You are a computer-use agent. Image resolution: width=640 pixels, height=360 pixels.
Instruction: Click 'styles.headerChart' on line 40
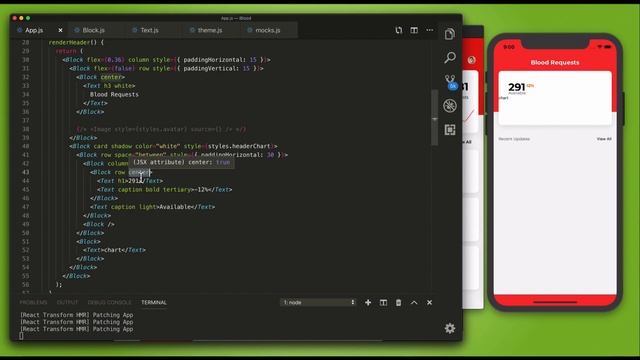pyautogui.click(x=239, y=146)
